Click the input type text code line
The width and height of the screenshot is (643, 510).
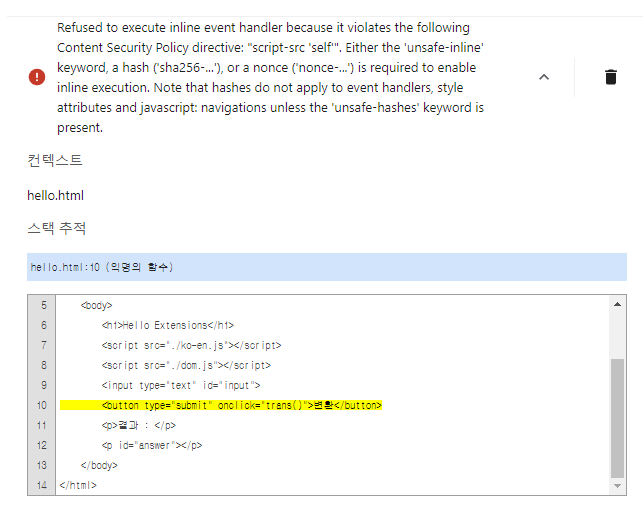pos(181,385)
